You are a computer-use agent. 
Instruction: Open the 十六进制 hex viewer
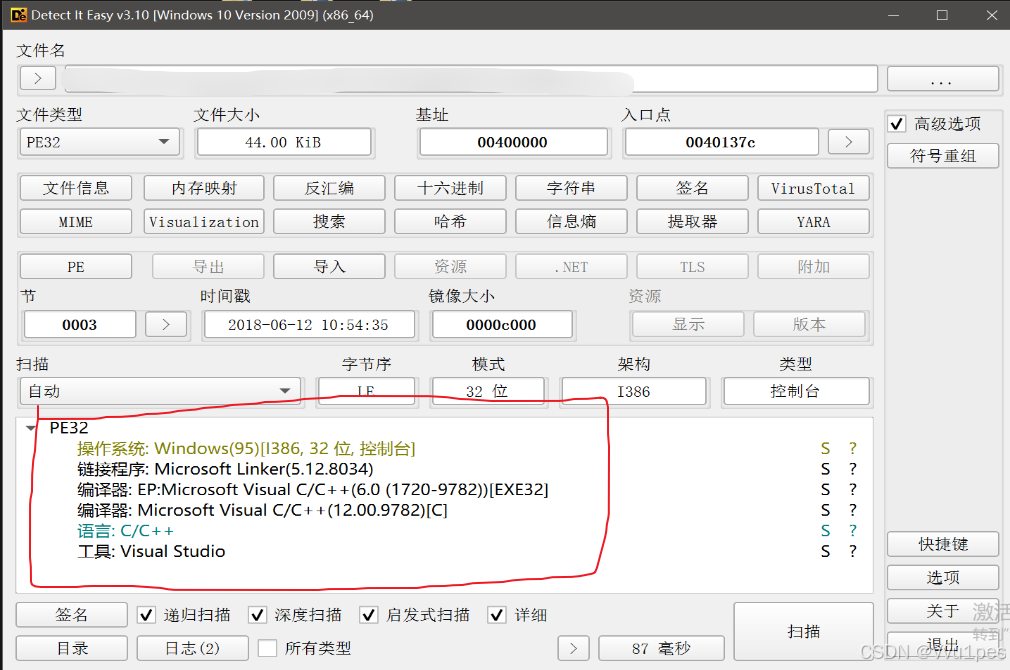click(450, 188)
